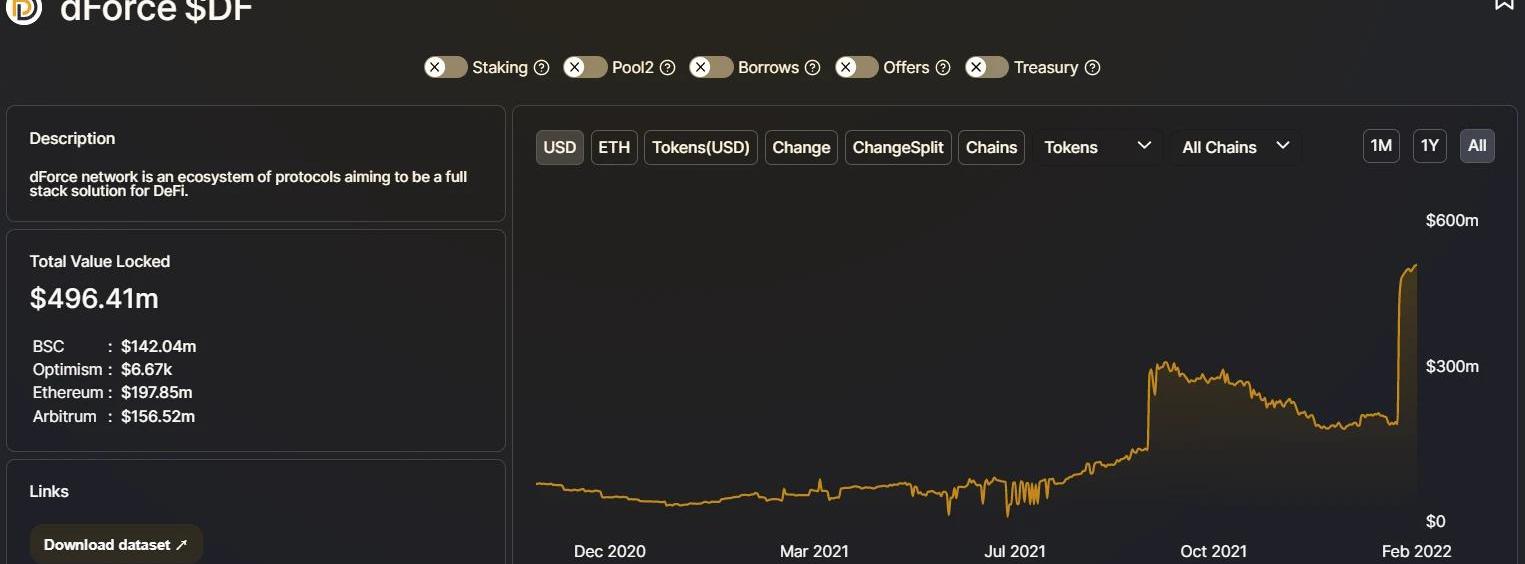Switch chart to ETH denomination
Image resolution: width=1525 pixels, height=564 pixels.
coord(614,147)
